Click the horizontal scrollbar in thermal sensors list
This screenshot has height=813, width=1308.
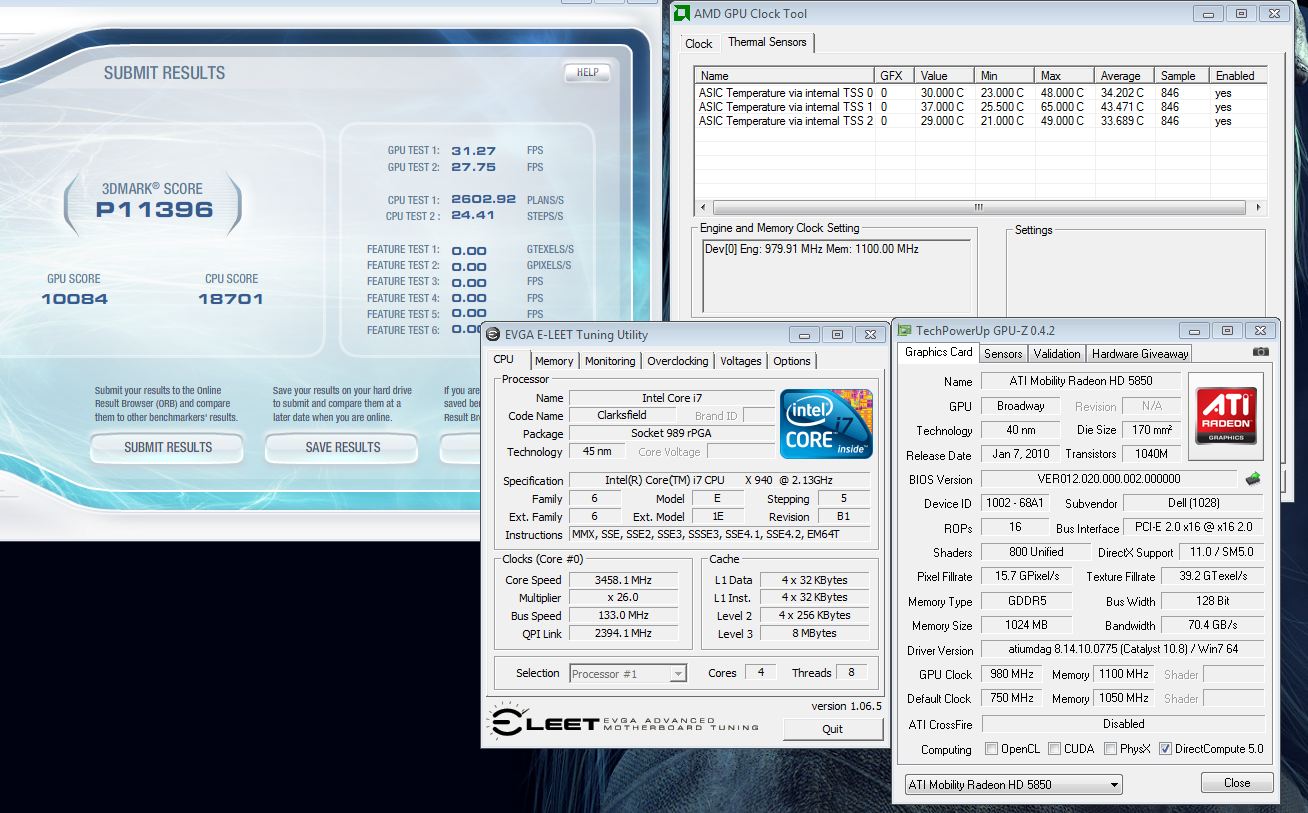(x=978, y=208)
